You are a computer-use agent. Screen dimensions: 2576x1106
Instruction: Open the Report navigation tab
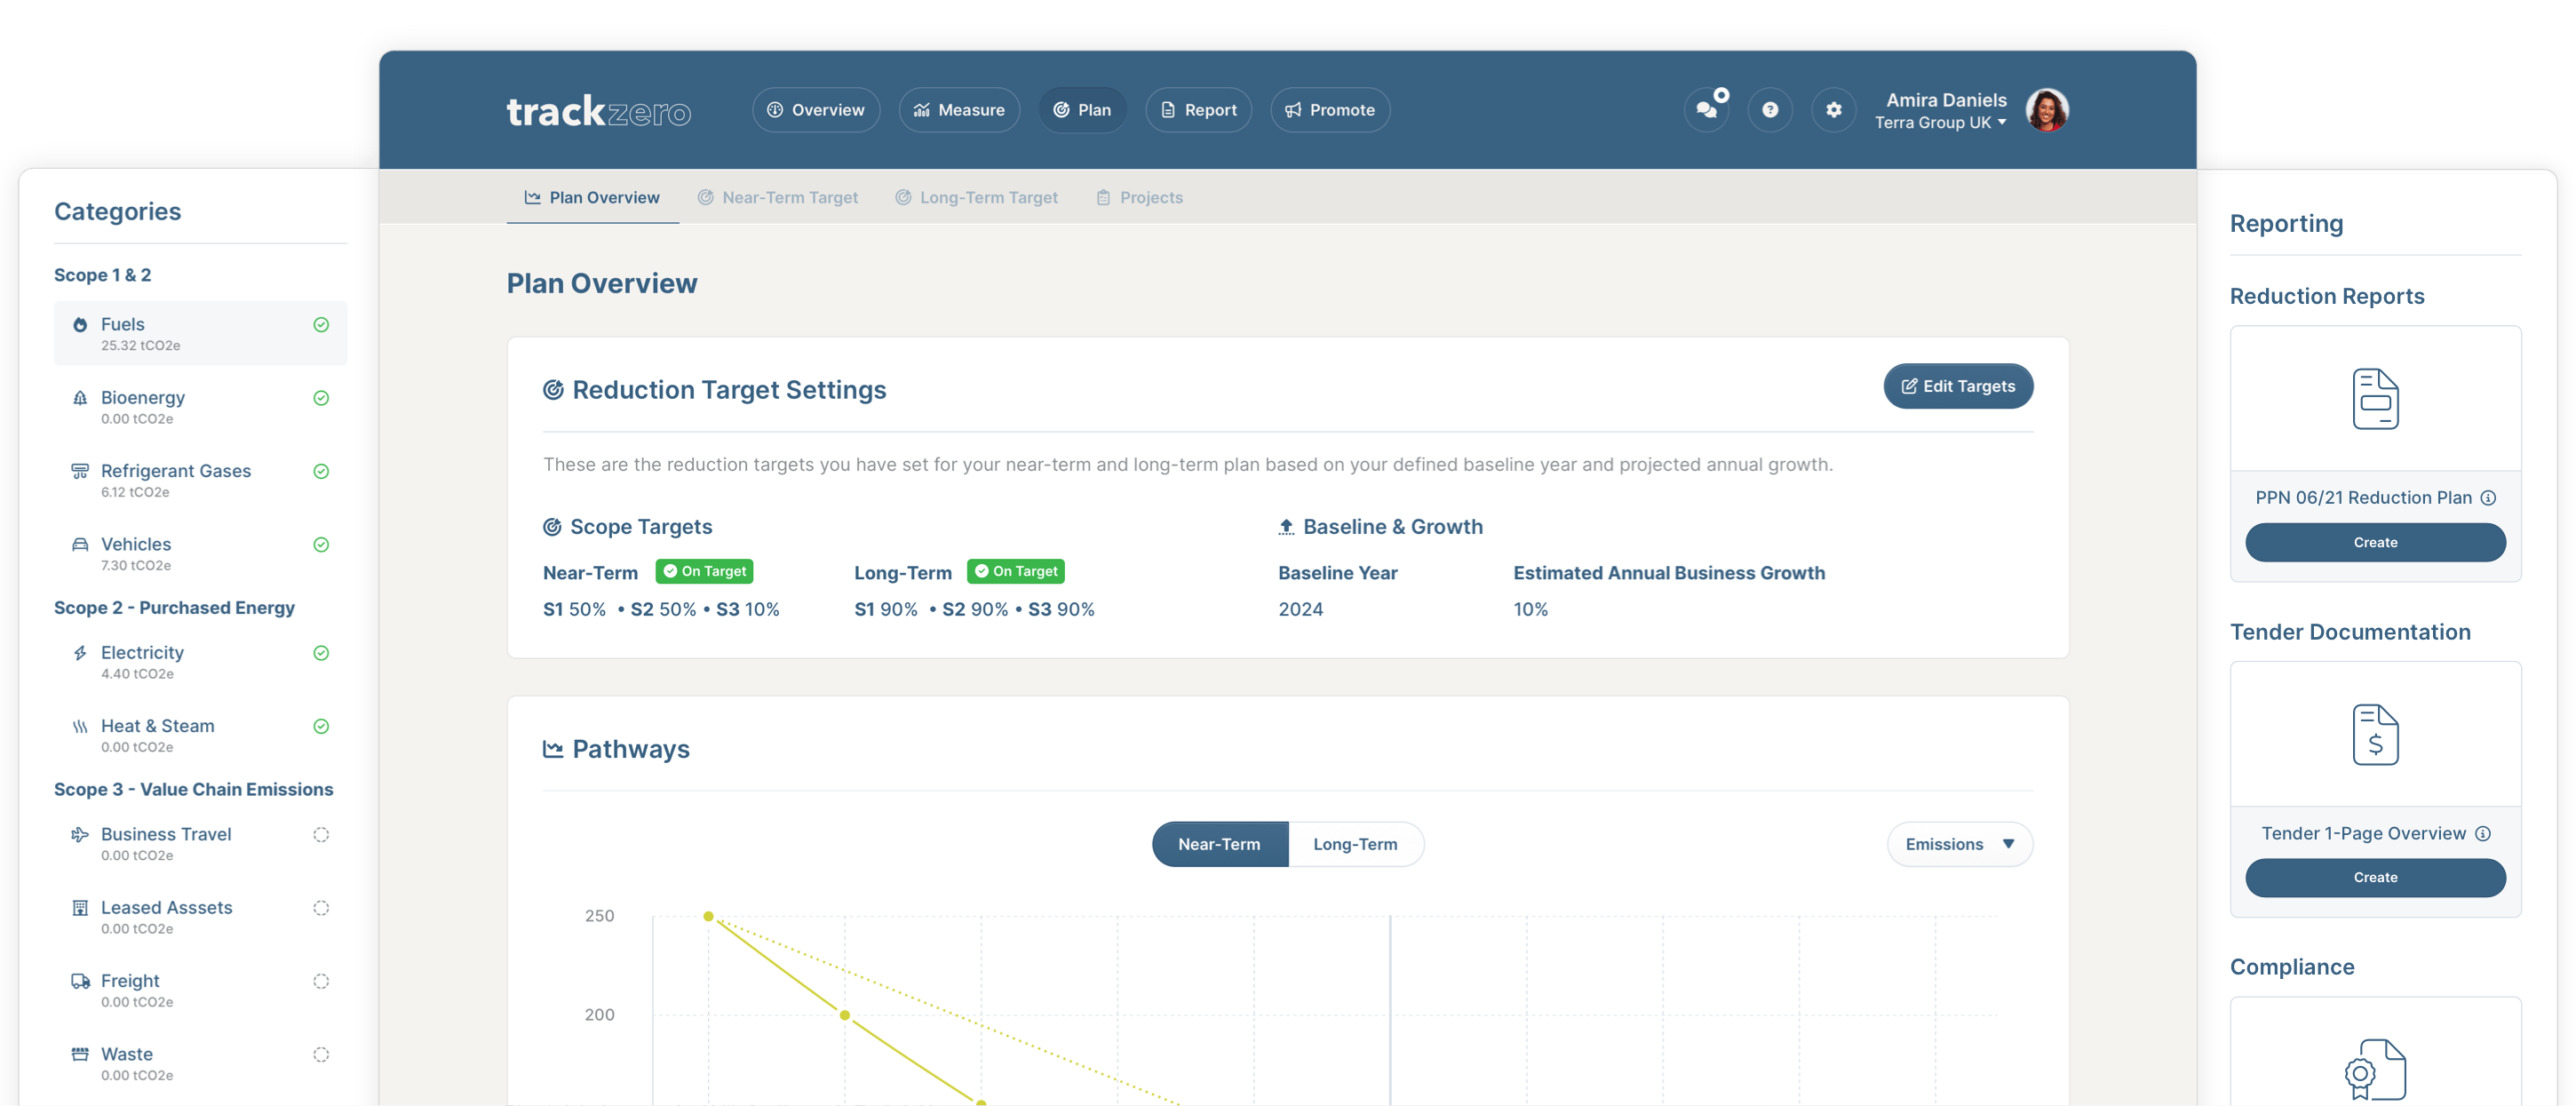pos(1198,110)
